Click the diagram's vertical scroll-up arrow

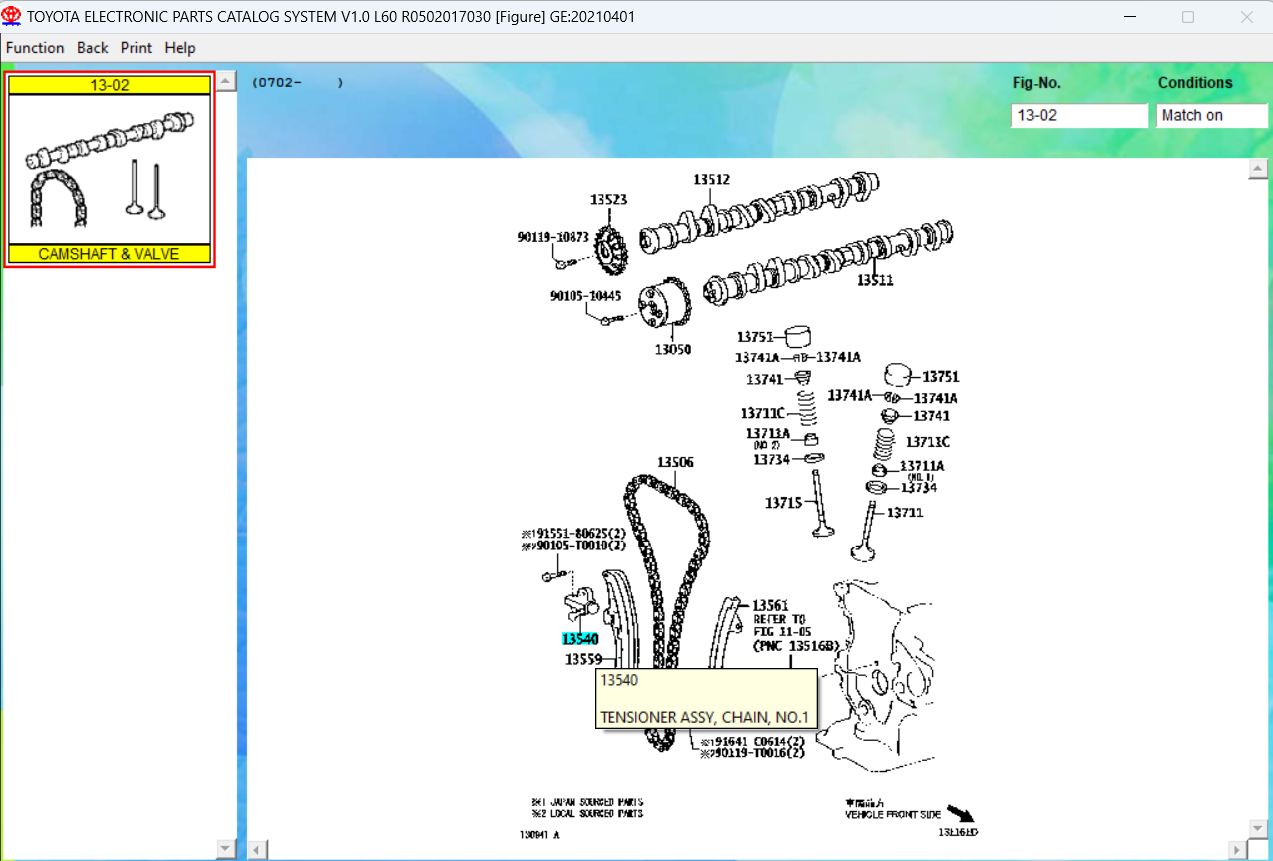(1258, 171)
